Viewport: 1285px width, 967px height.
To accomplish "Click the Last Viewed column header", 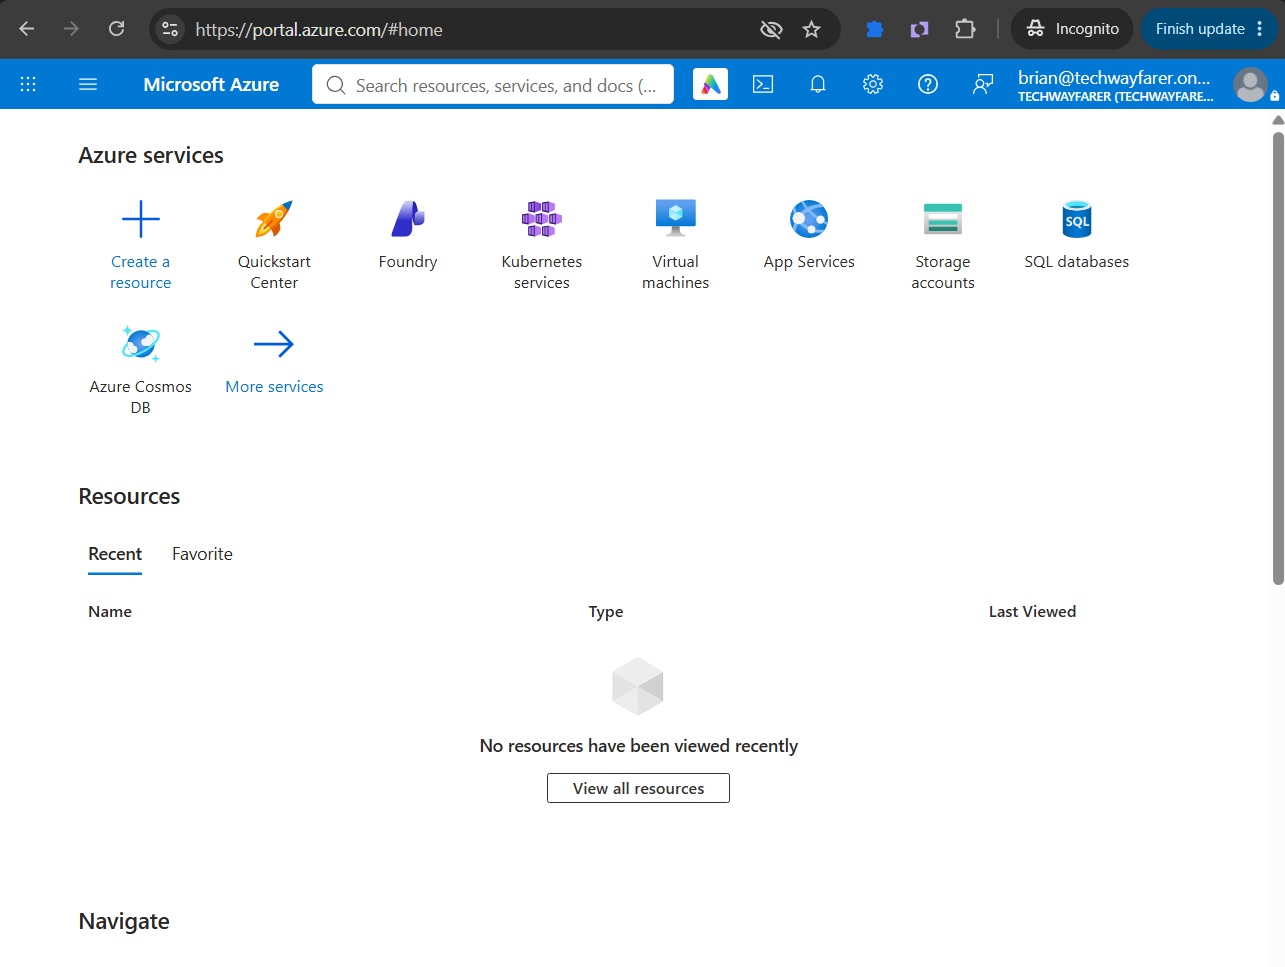I will (x=1032, y=612).
